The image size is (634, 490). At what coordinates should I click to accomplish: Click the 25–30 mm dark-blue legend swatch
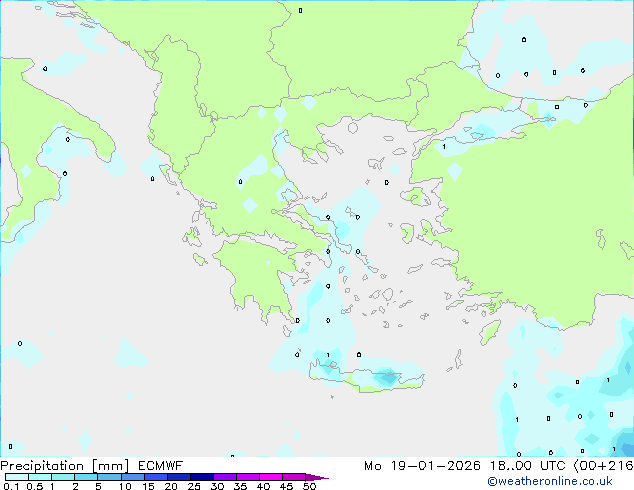coord(202,477)
